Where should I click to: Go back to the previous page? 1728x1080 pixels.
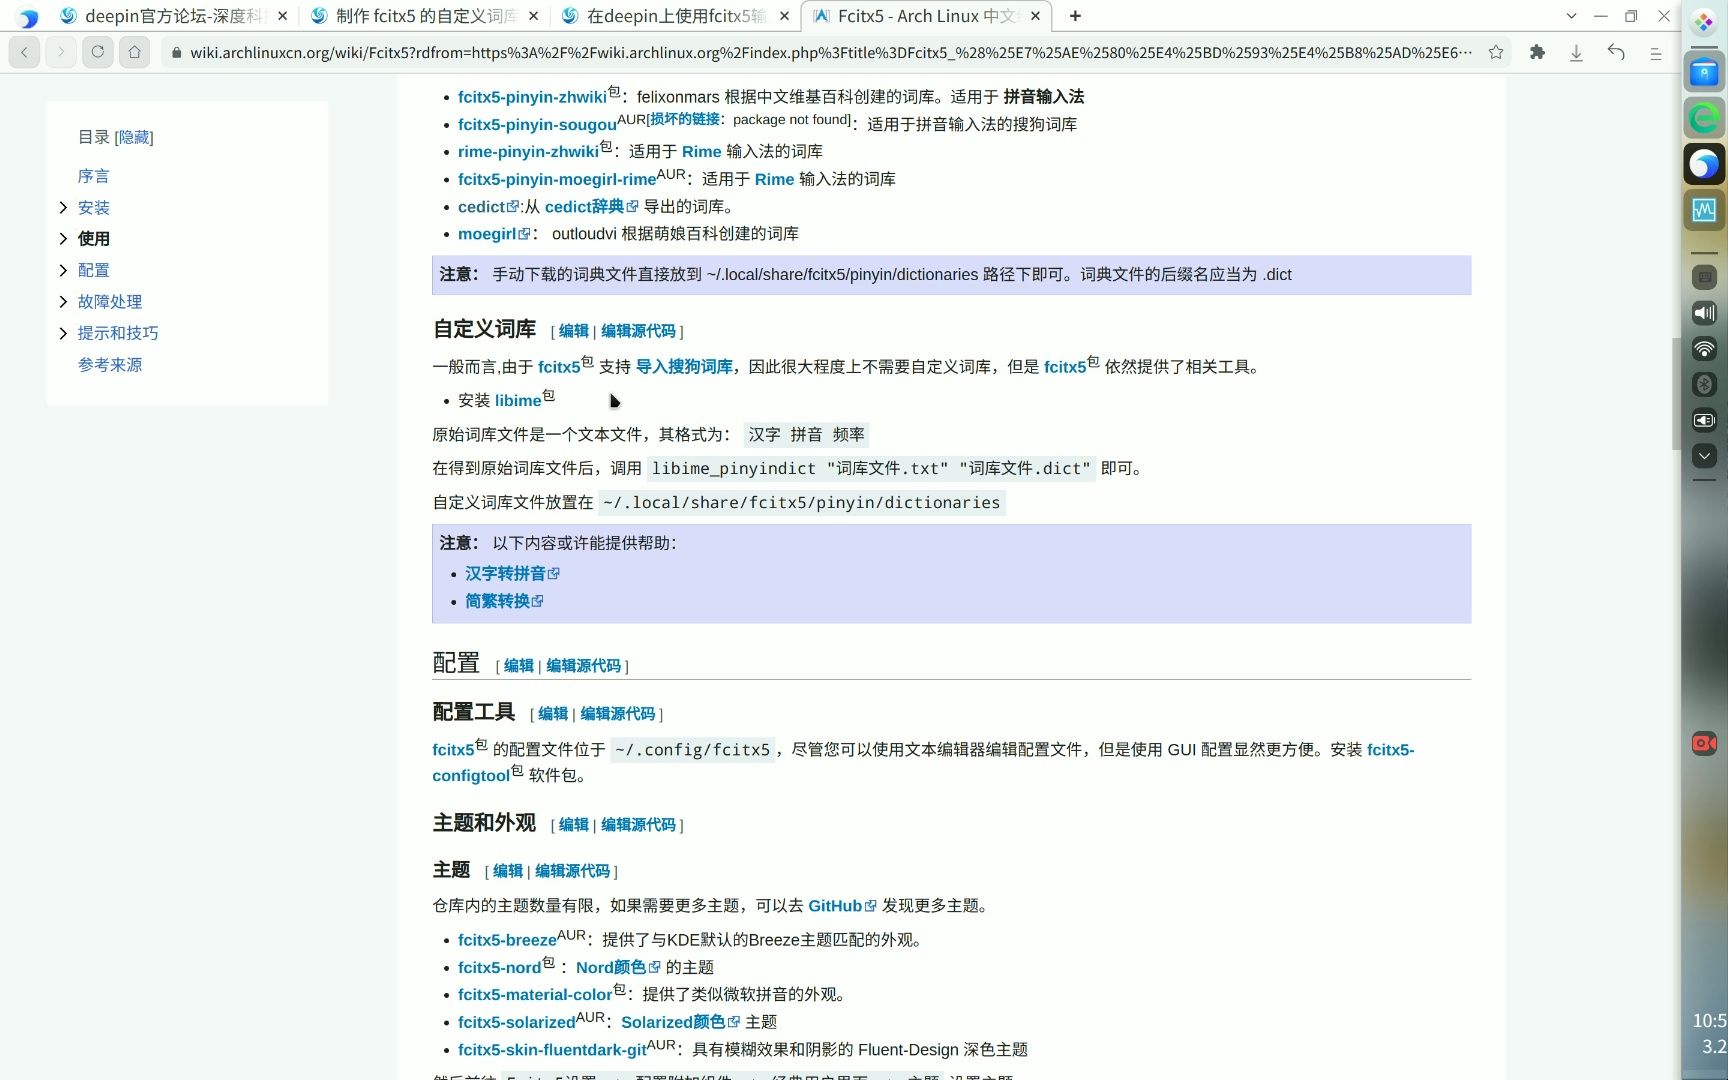click(24, 52)
